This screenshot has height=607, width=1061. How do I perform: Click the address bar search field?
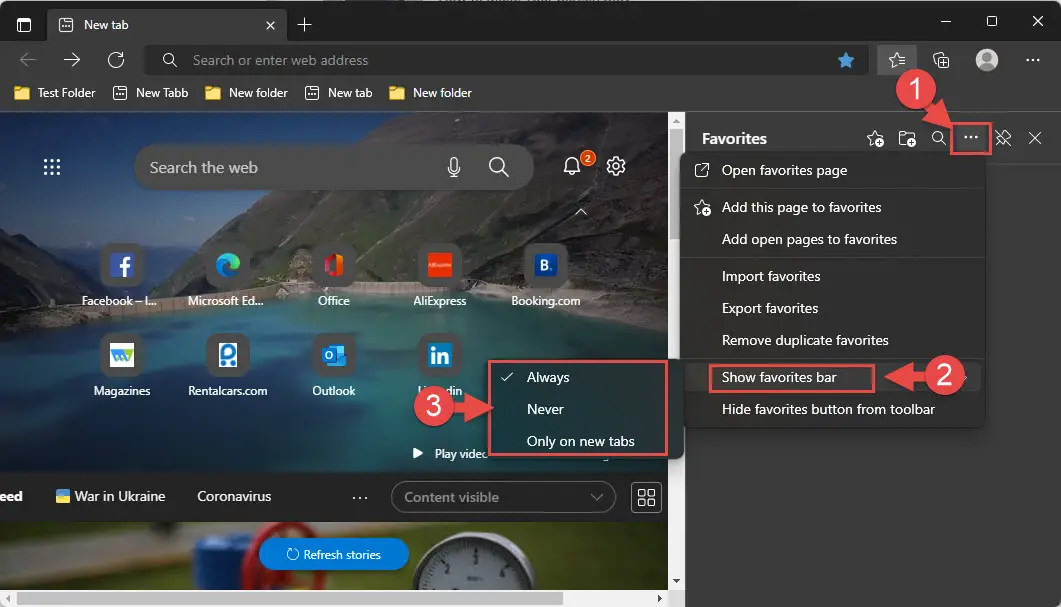pyautogui.click(x=507, y=60)
